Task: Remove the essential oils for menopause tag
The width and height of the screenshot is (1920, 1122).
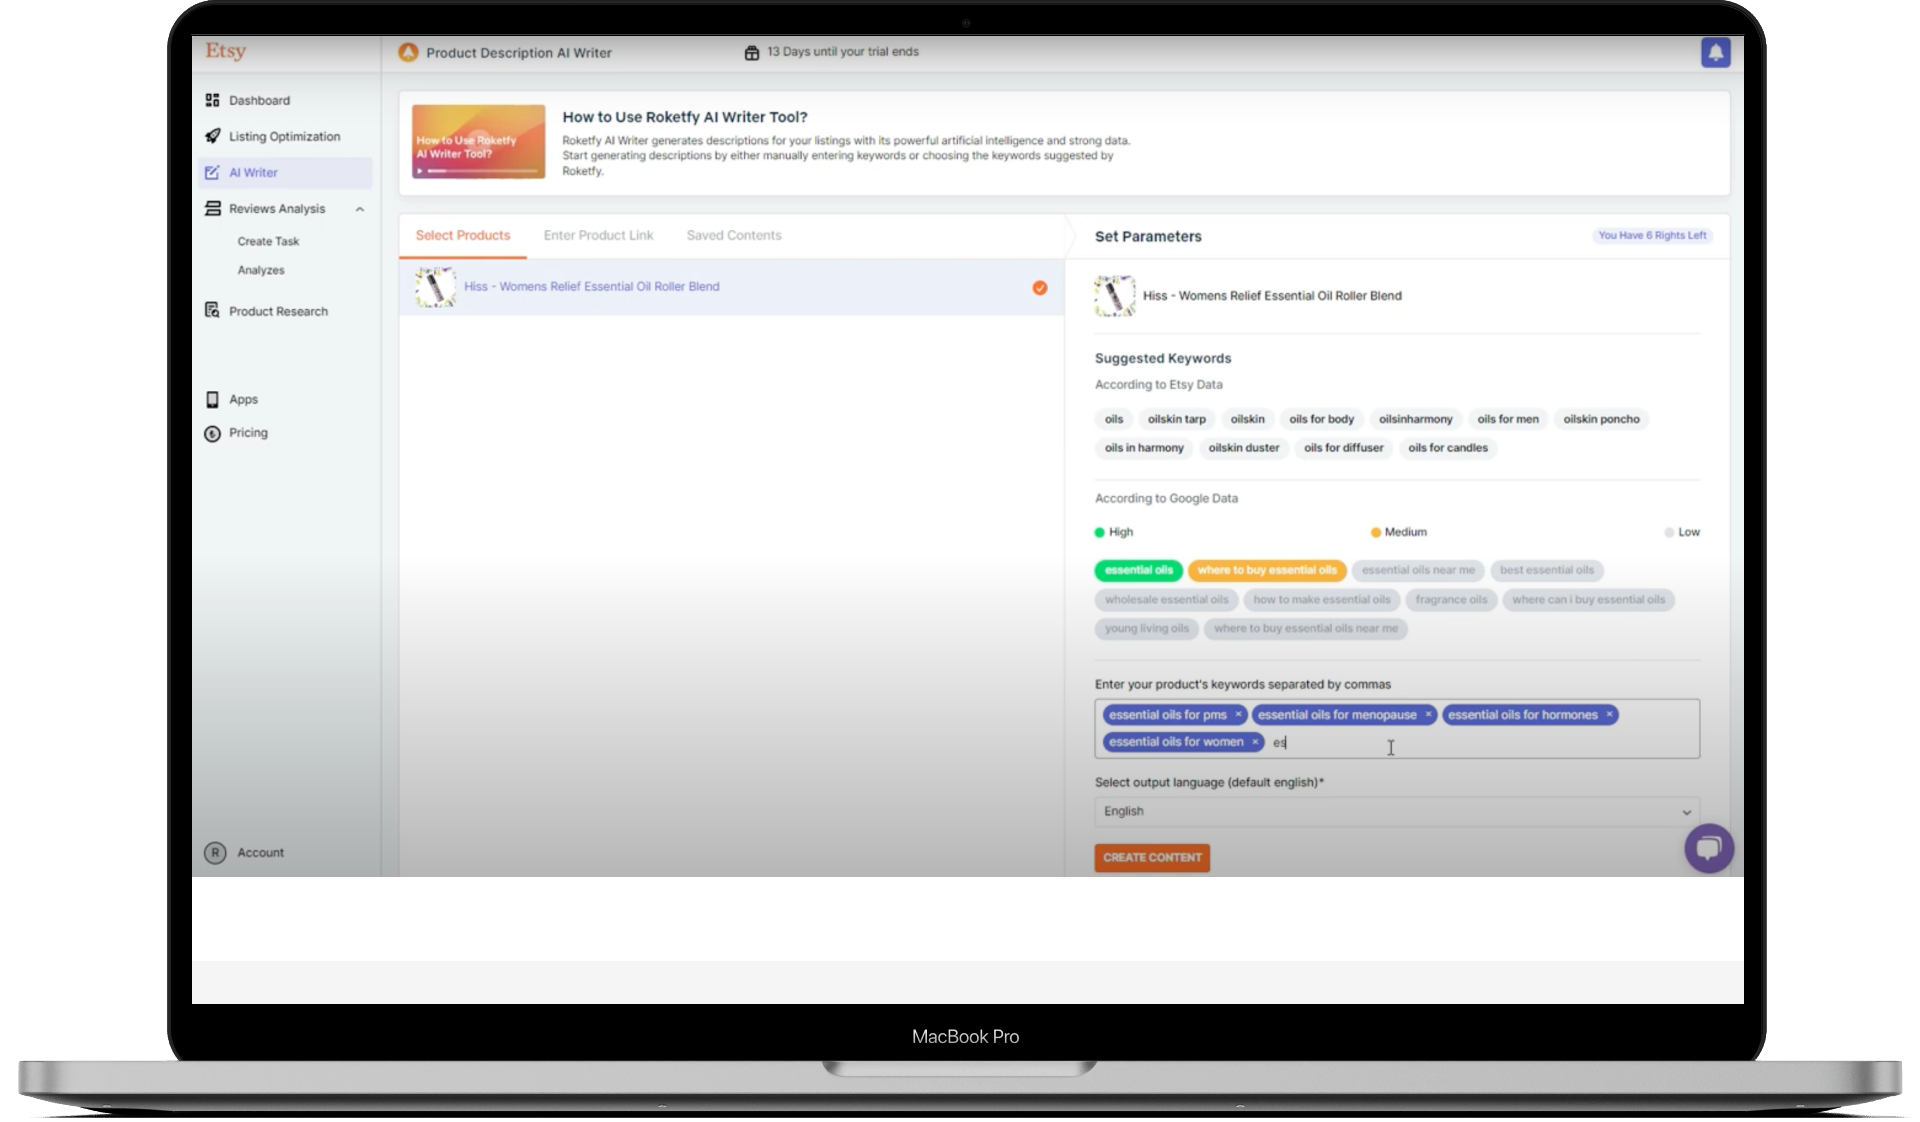Action: 1428,714
